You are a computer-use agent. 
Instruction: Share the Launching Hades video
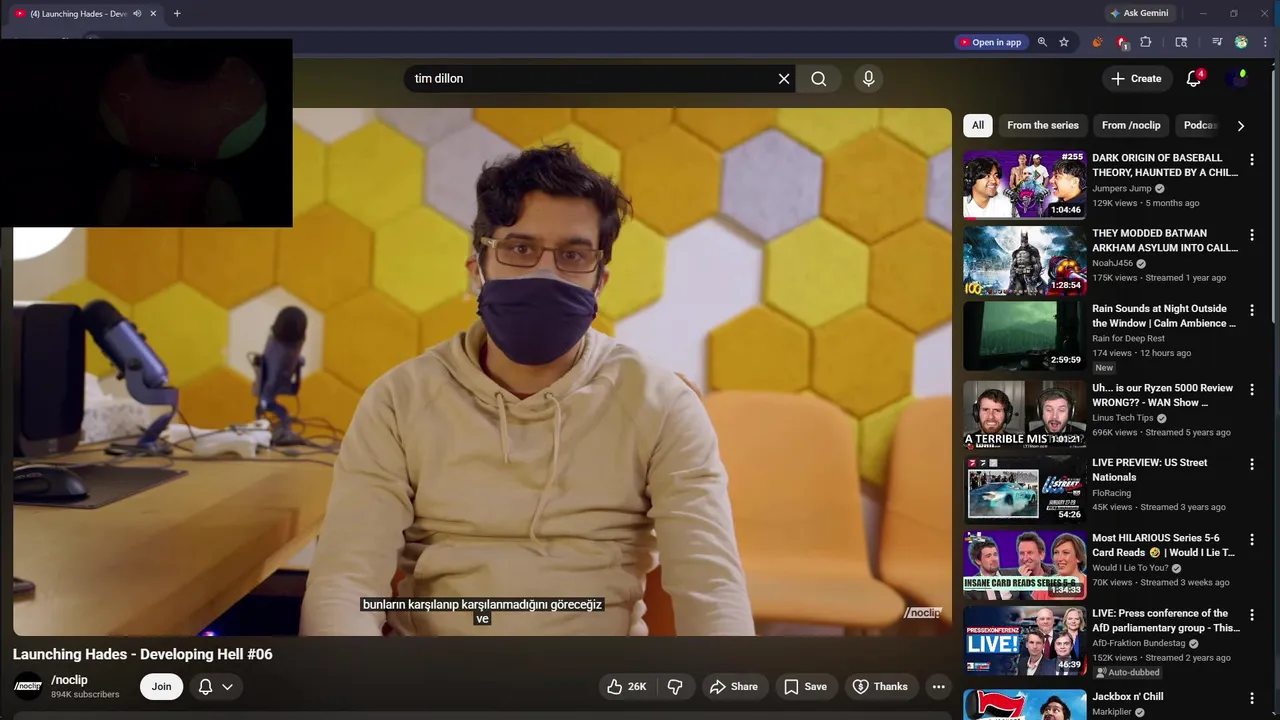pos(733,687)
